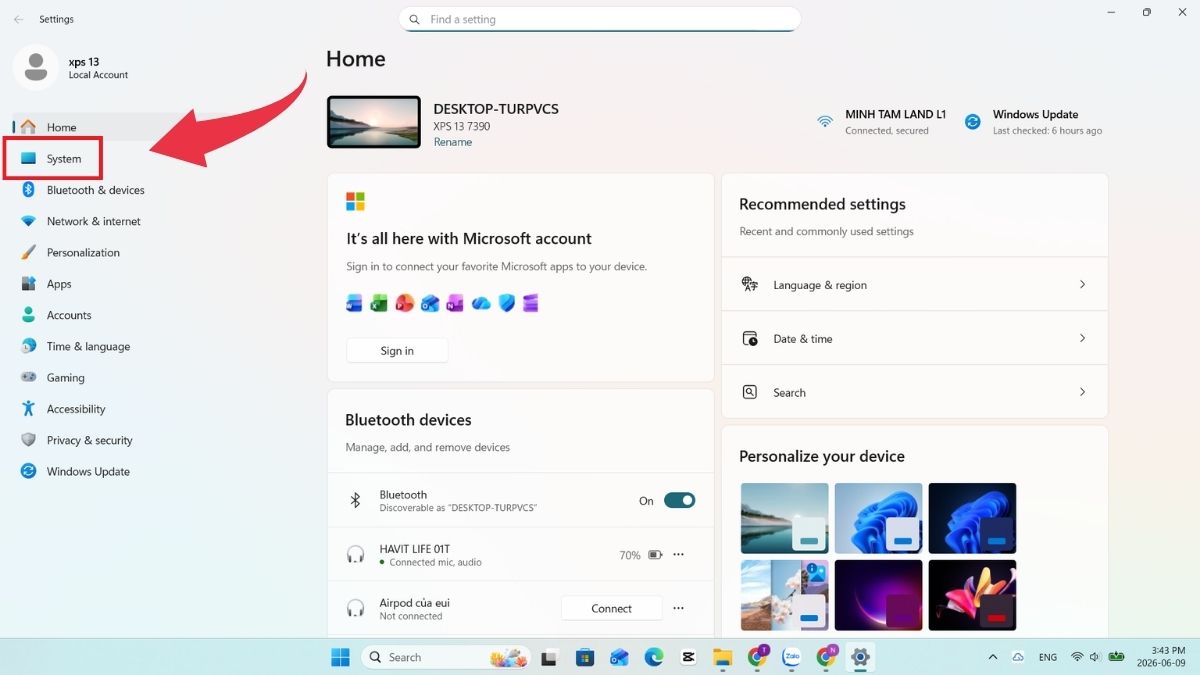Open Language & region recommended setting
The height and width of the screenshot is (675, 1200).
[x=915, y=285]
